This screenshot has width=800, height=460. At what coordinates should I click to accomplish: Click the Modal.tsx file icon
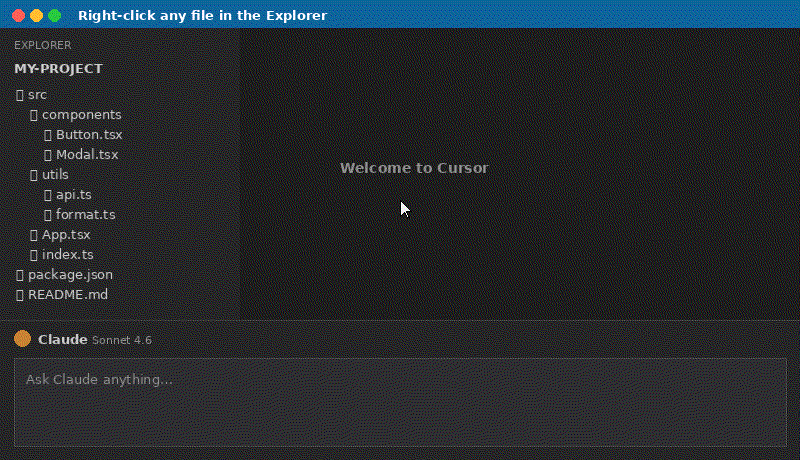point(47,155)
